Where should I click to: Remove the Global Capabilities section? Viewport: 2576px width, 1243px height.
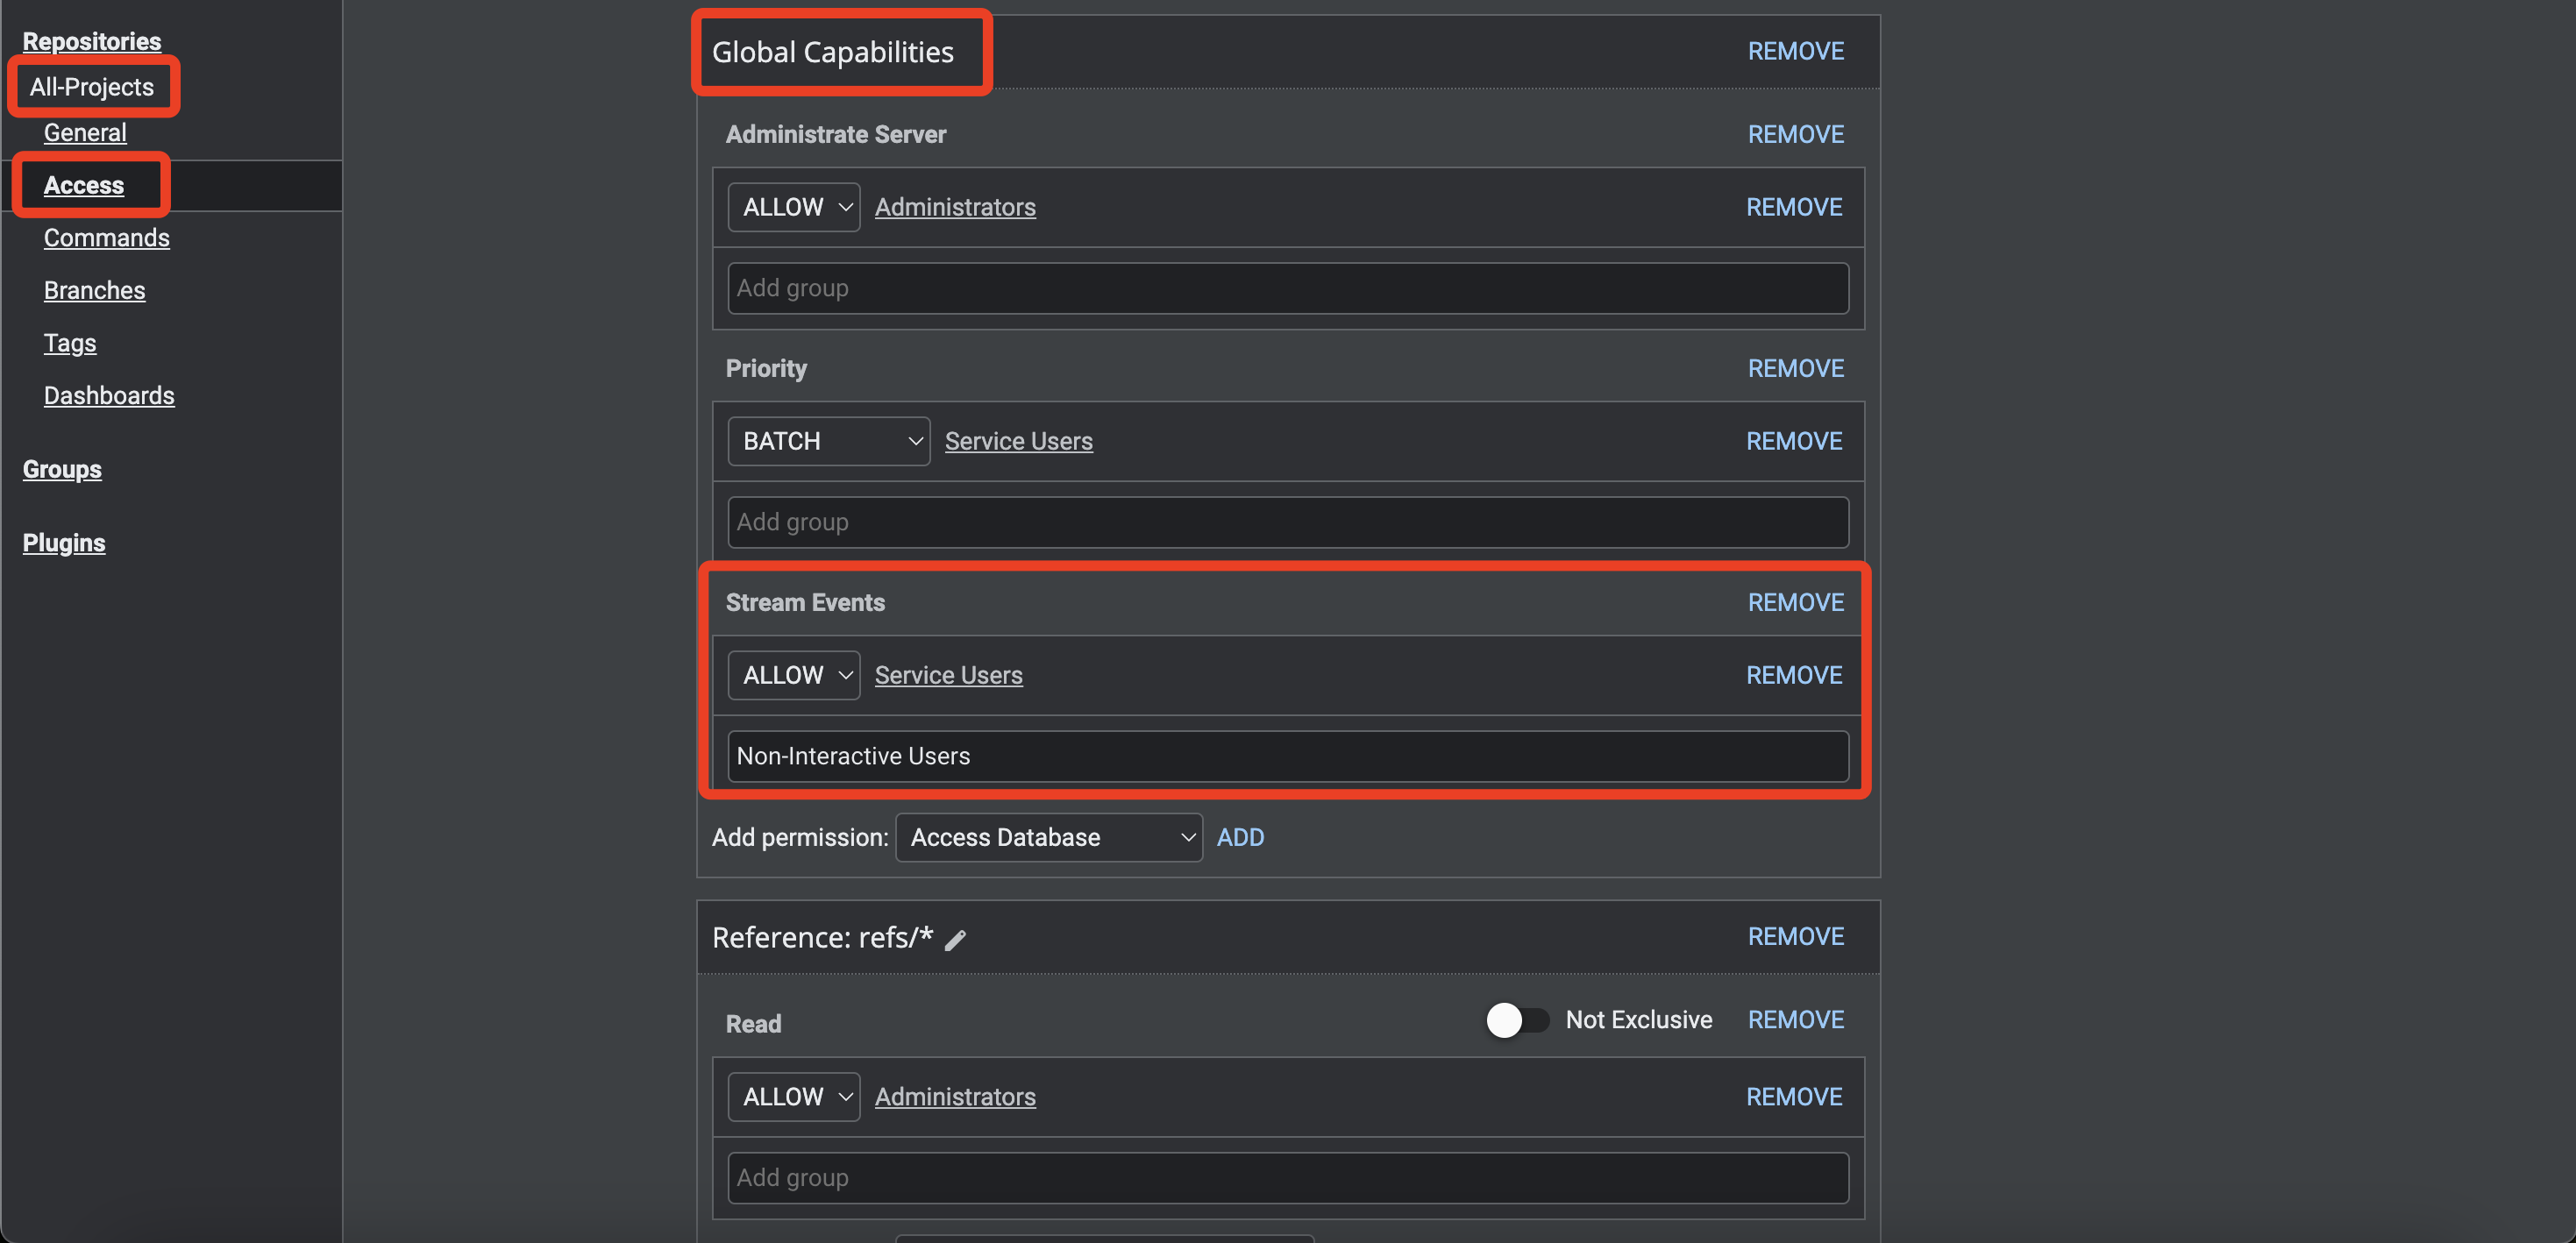coord(1795,51)
